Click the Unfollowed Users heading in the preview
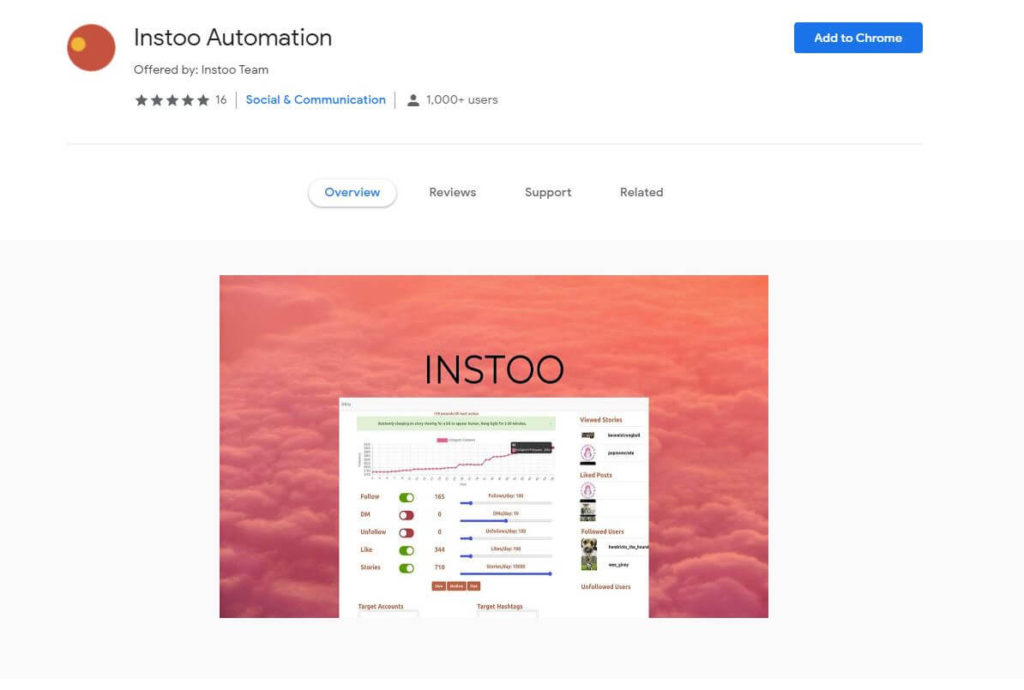The width and height of the screenshot is (1024, 690). 605,587
